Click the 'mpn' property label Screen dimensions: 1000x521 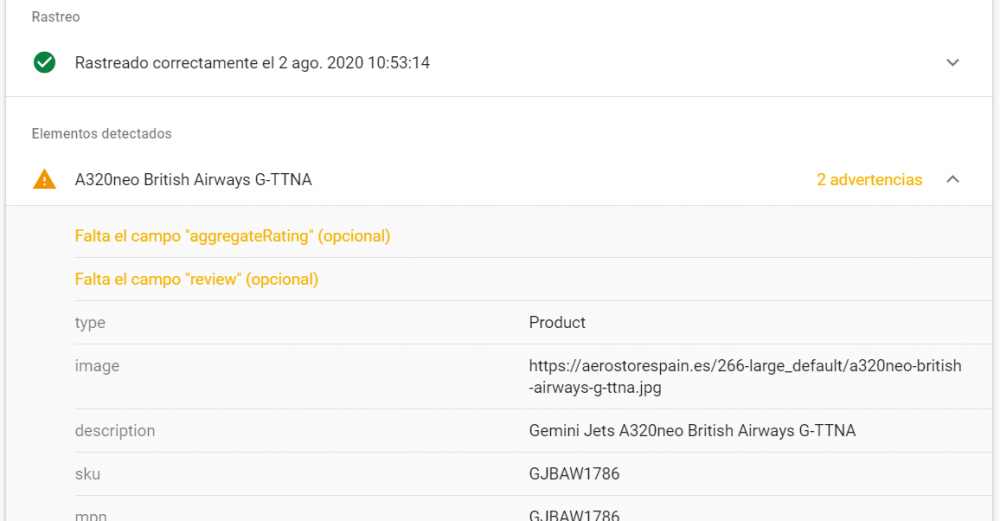point(91,515)
